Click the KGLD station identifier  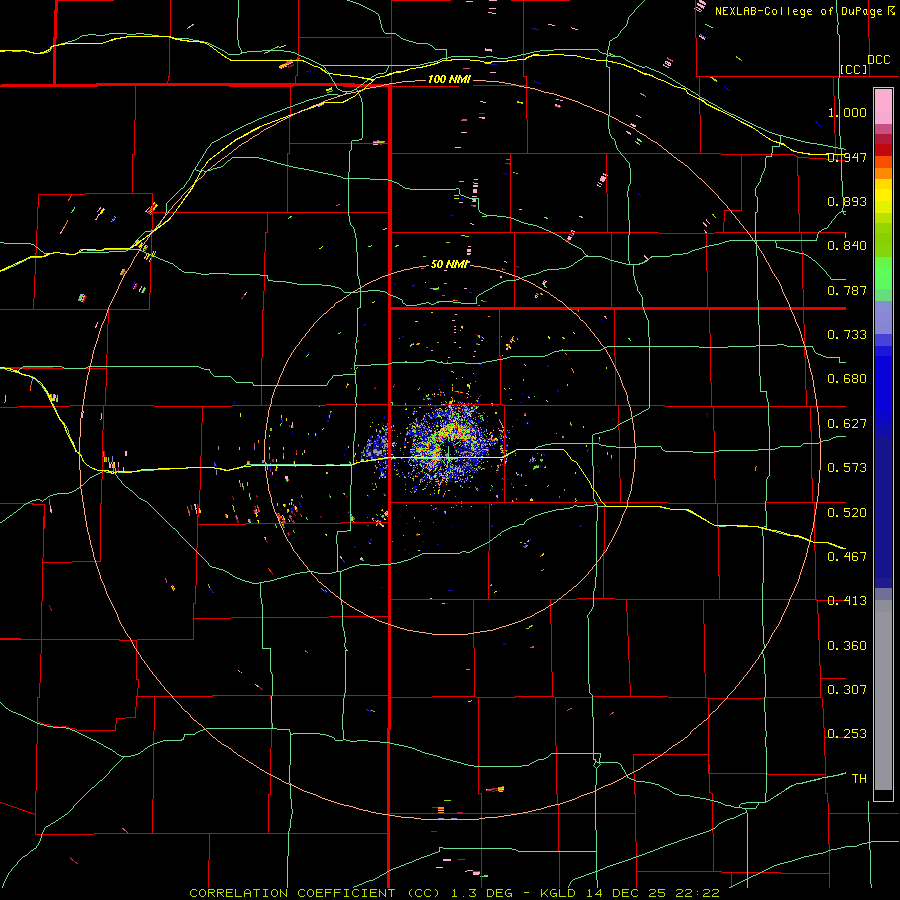click(560, 893)
